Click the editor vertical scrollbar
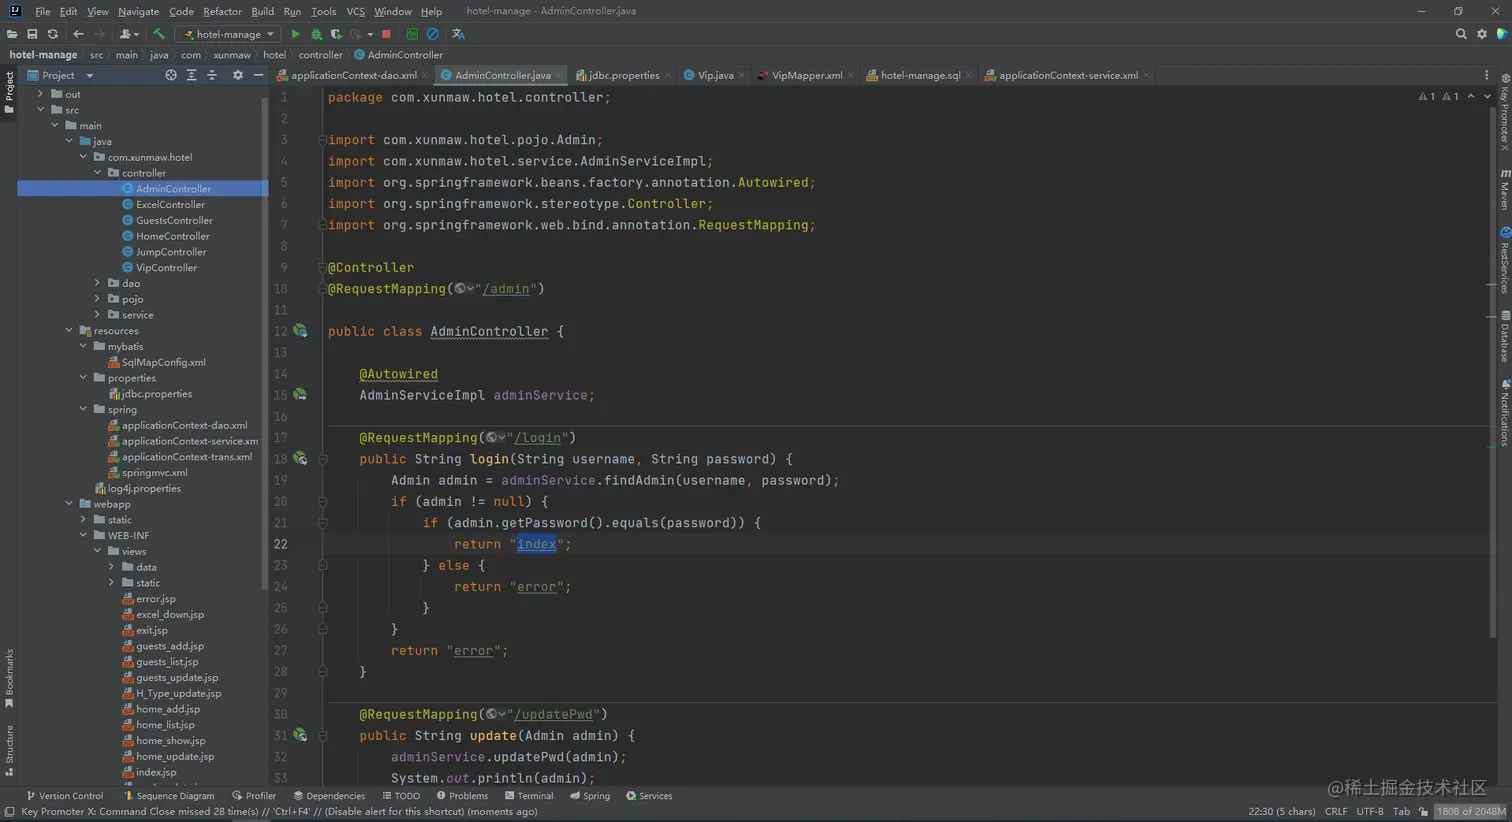Screen dimensions: 1512x822 1492,370
